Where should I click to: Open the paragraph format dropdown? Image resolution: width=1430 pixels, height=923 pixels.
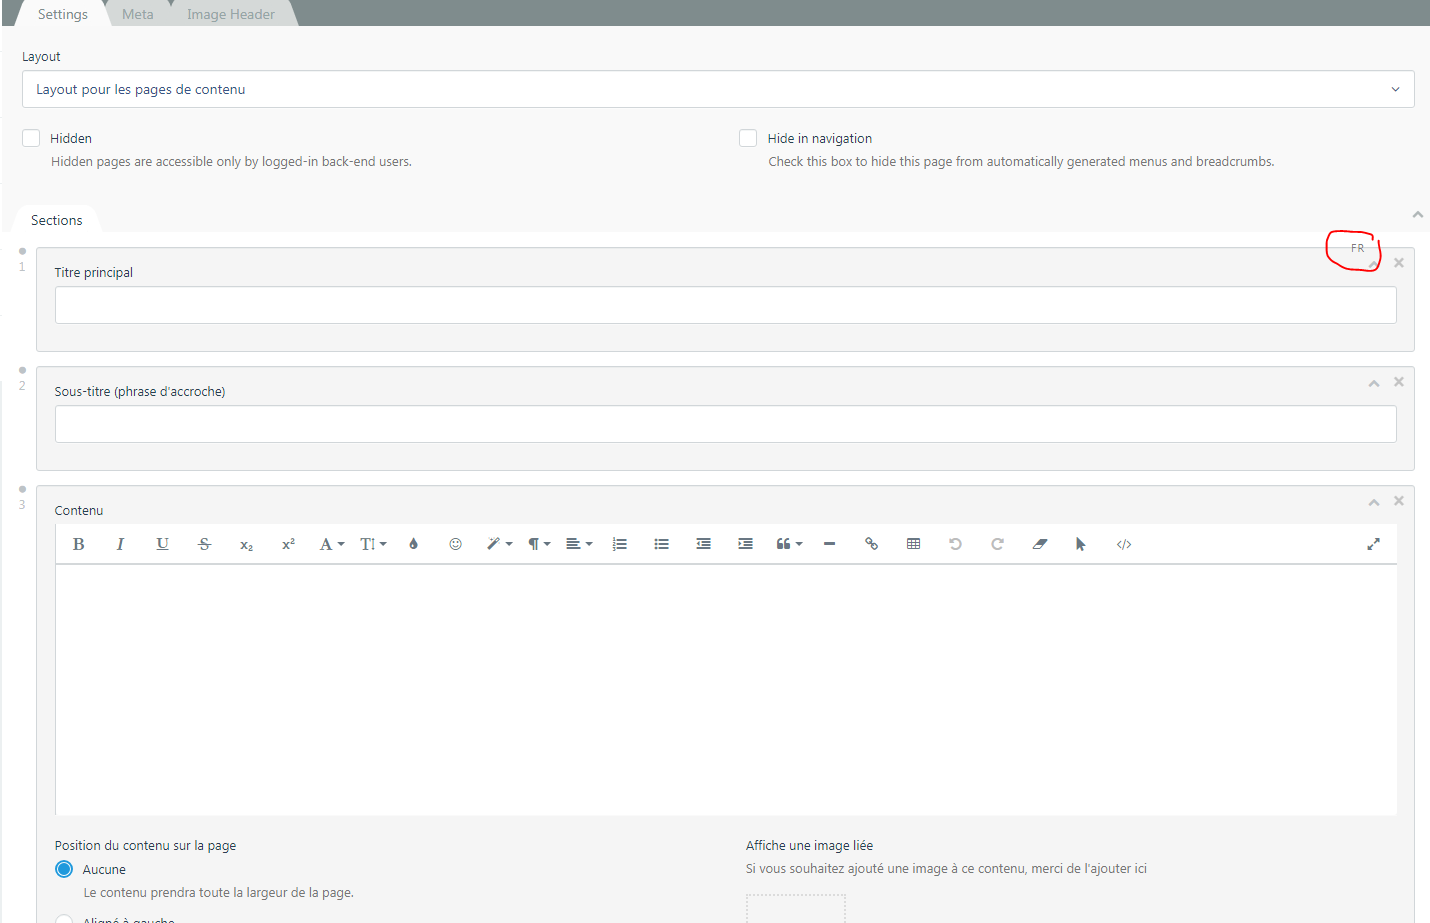point(538,543)
